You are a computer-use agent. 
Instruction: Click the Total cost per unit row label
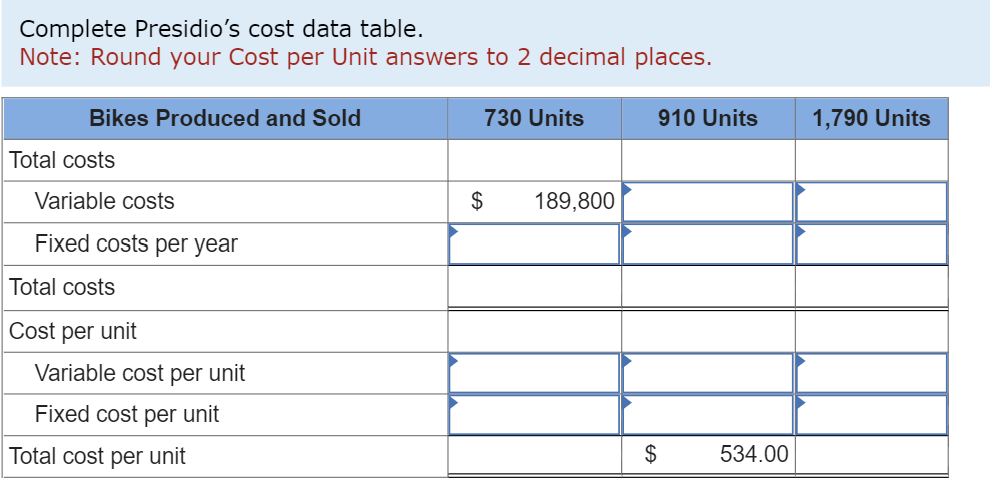(97, 455)
